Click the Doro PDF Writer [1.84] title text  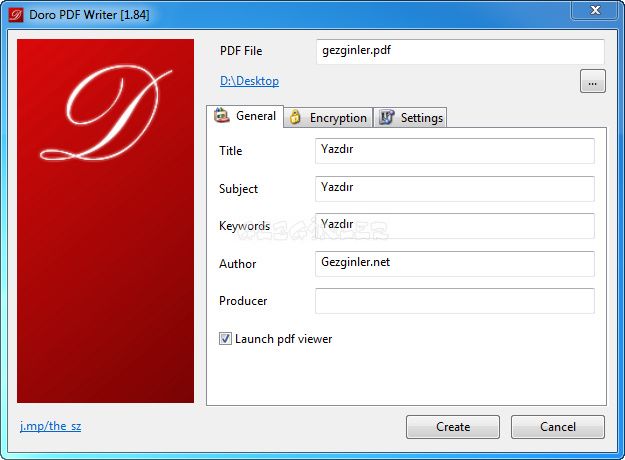coord(89,15)
